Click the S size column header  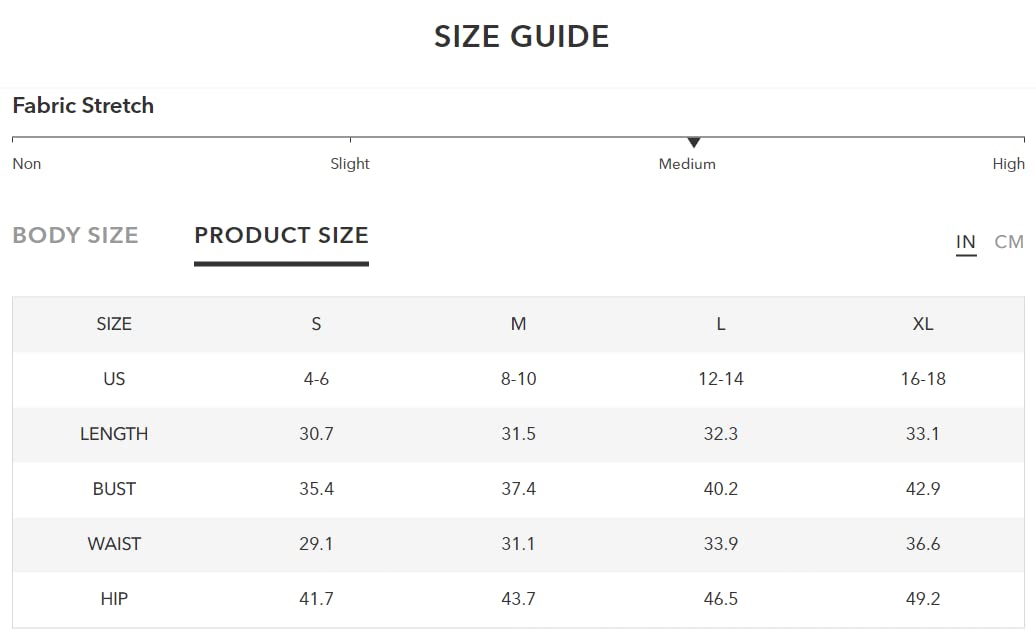[x=316, y=324]
